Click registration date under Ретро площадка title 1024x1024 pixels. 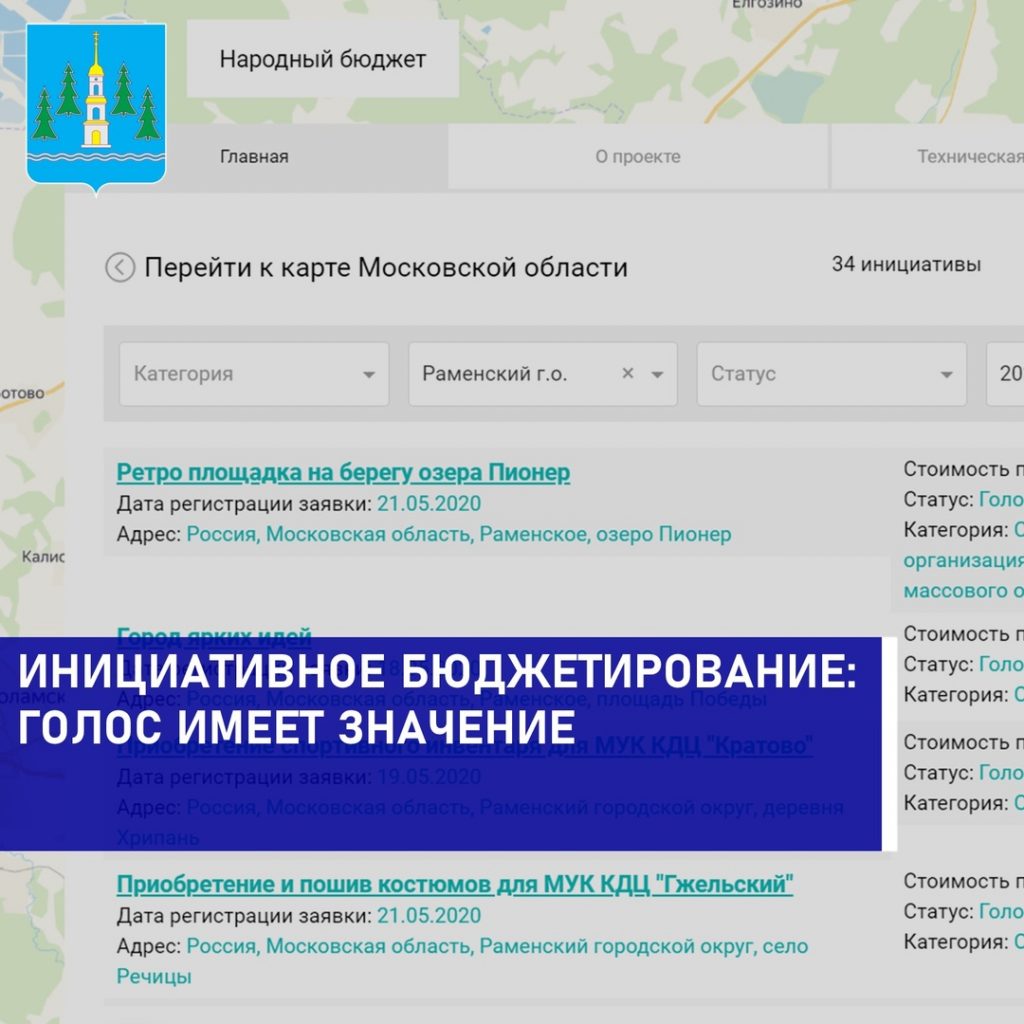429,503
